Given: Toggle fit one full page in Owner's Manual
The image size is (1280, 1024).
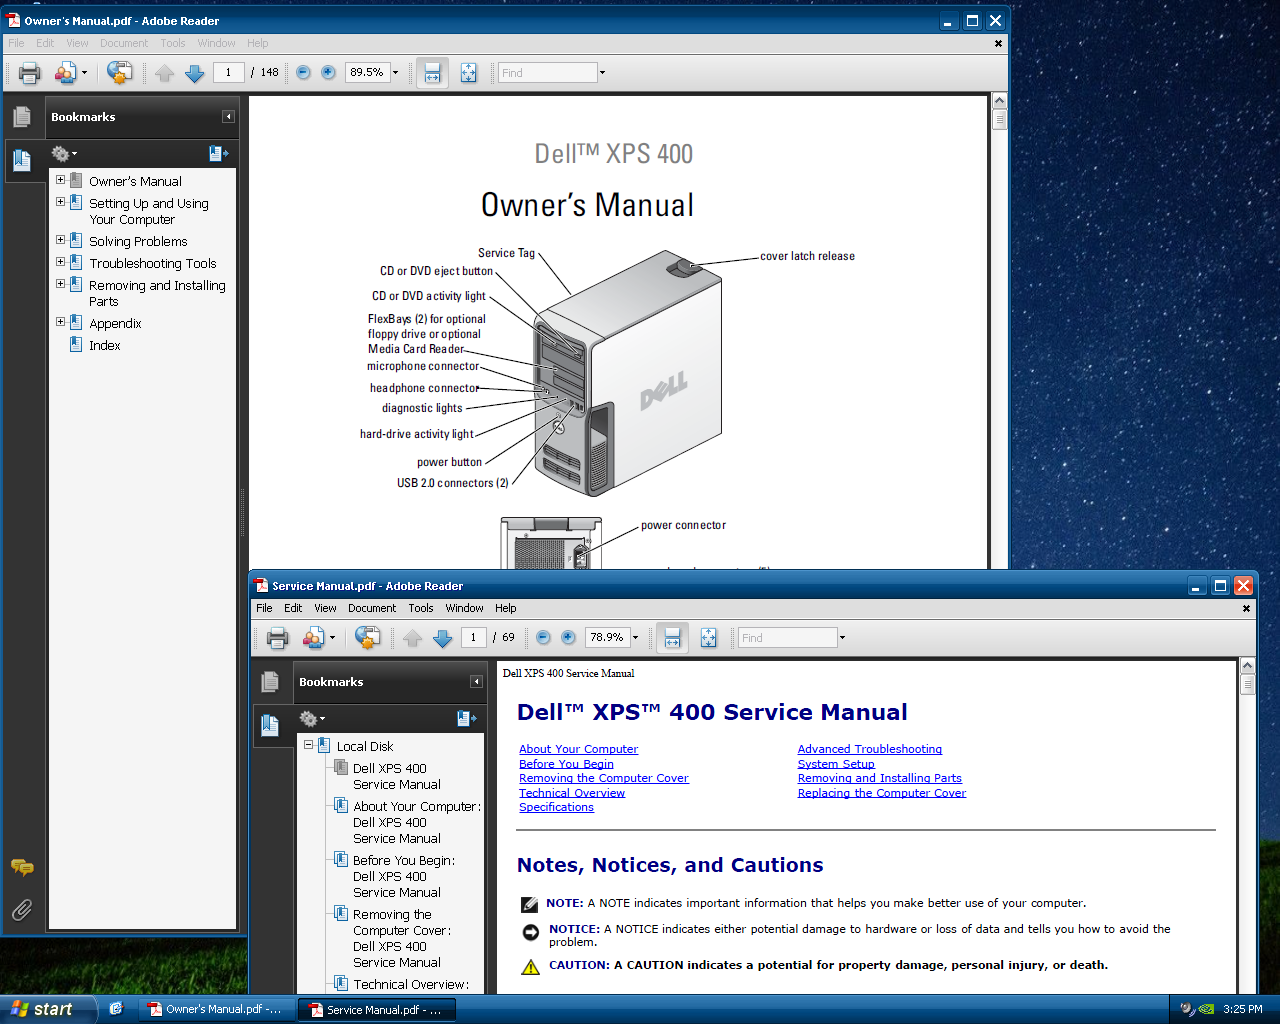Looking at the screenshot, I should point(468,72).
